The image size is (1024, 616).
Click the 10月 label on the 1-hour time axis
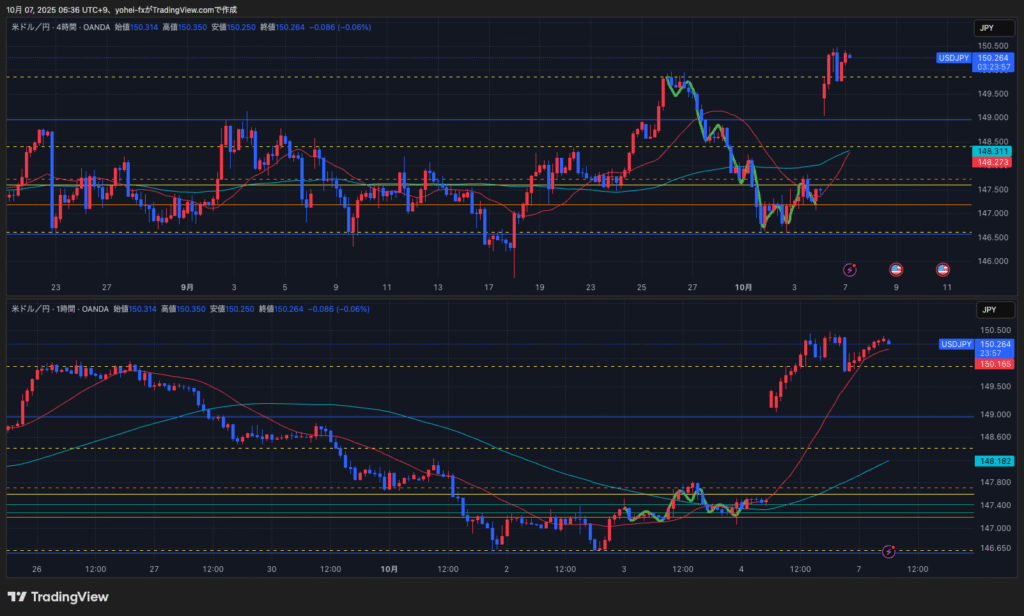click(x=390, y=569)
